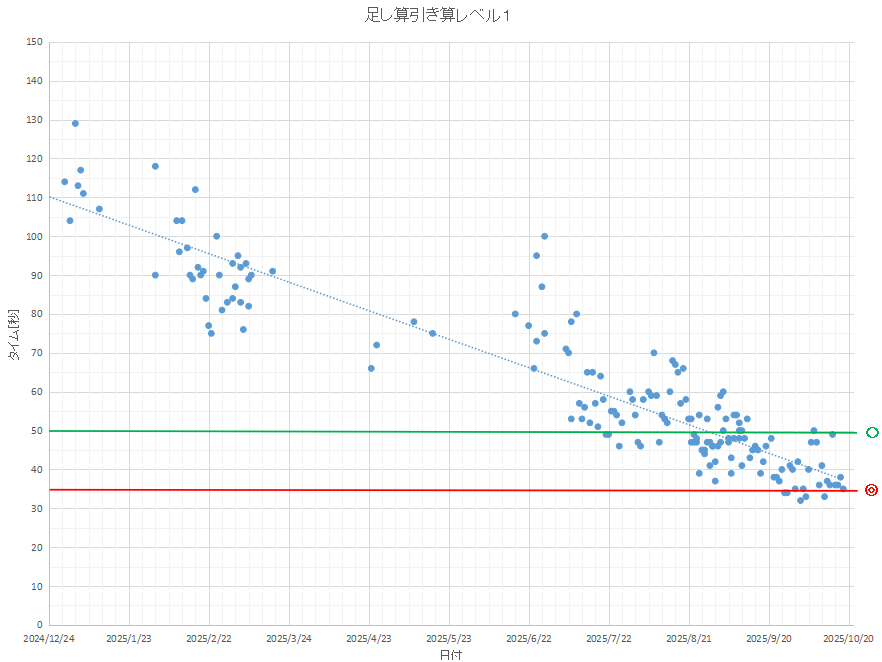Click the 150 label on vertical axis
Screen dimensions: 882x662
point(34,42)
